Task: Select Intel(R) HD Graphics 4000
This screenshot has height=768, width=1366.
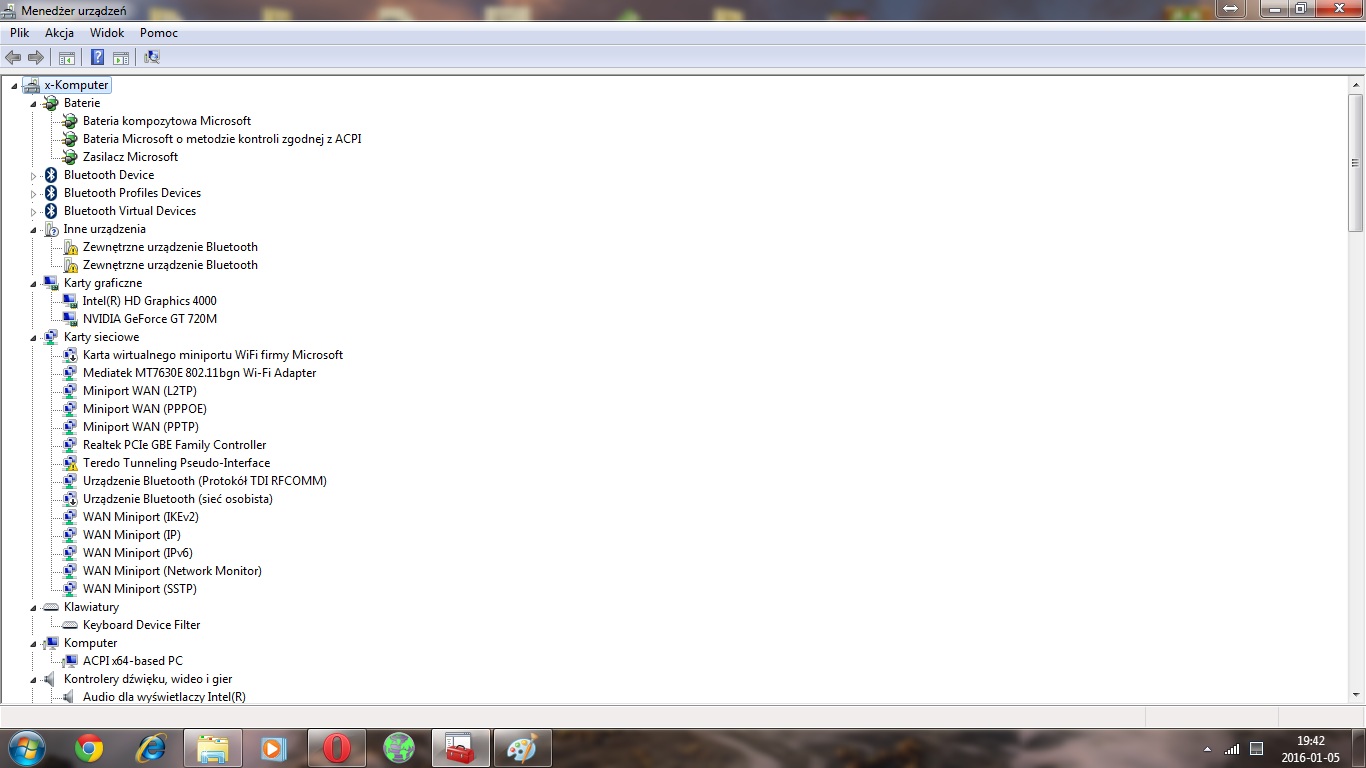Action: pos(149,301)
